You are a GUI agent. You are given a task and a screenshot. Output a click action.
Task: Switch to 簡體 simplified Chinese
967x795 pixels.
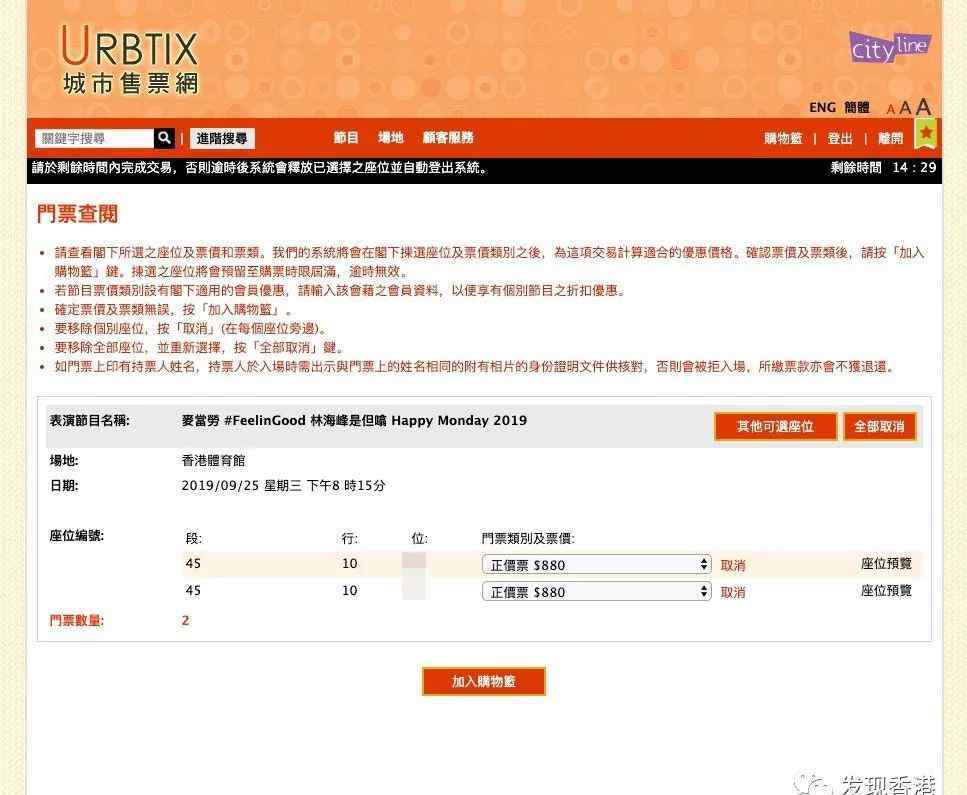[857, 107]
